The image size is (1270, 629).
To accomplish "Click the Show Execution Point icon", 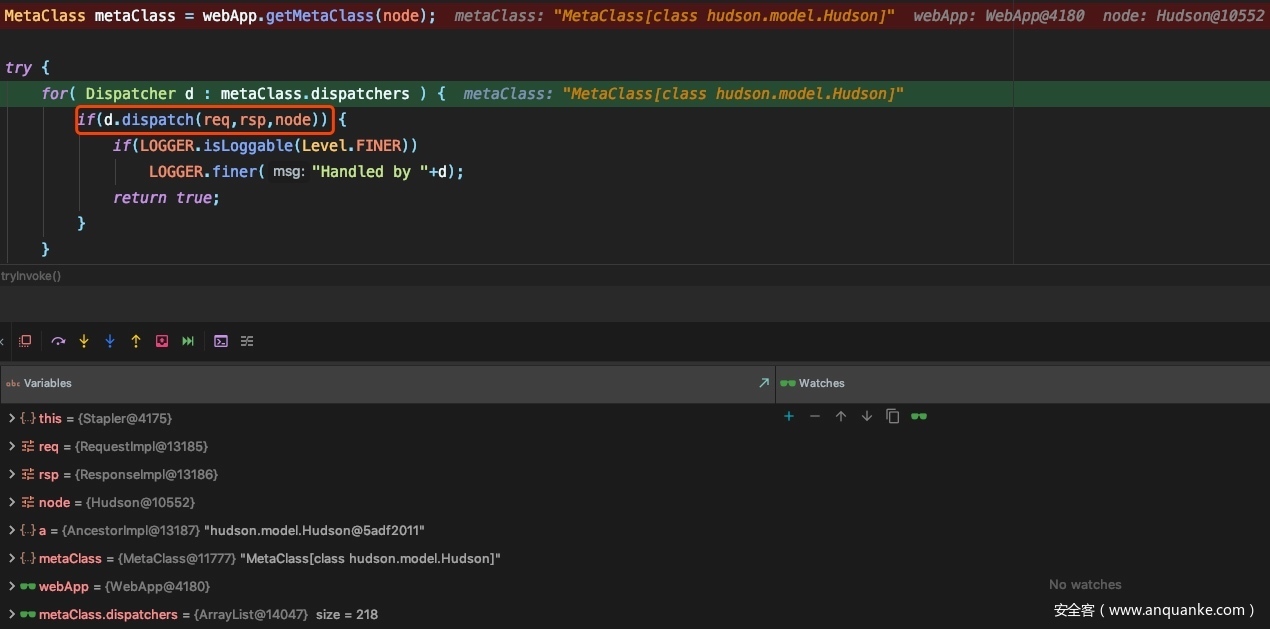I will point(26,341).
